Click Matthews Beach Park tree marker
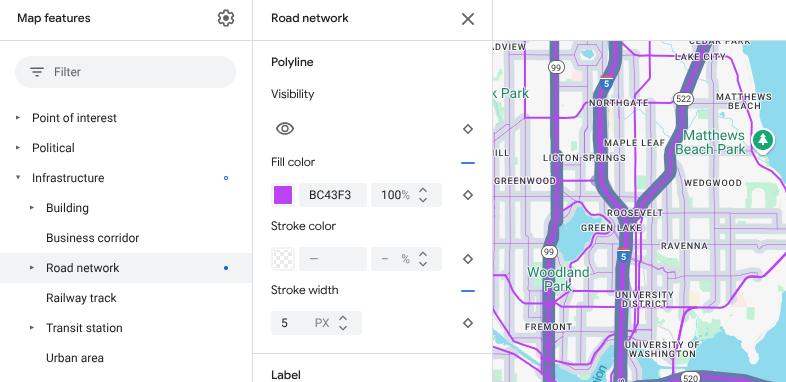The width and height of the screenshot is (786, 382). click(x=763, y=140)
